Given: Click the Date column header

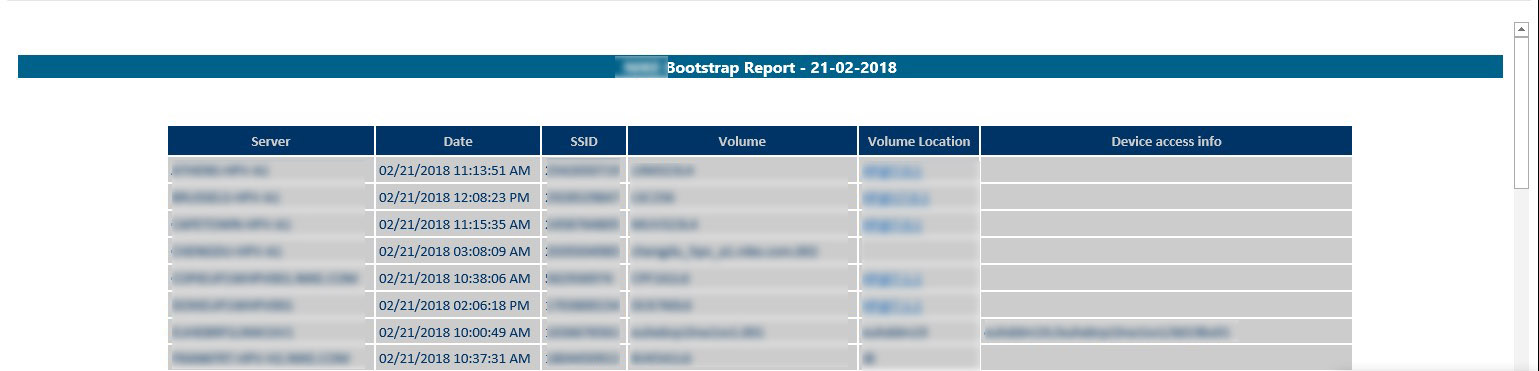Looking at the screenshot, I should pyautogui.click(x=458, y=141).
